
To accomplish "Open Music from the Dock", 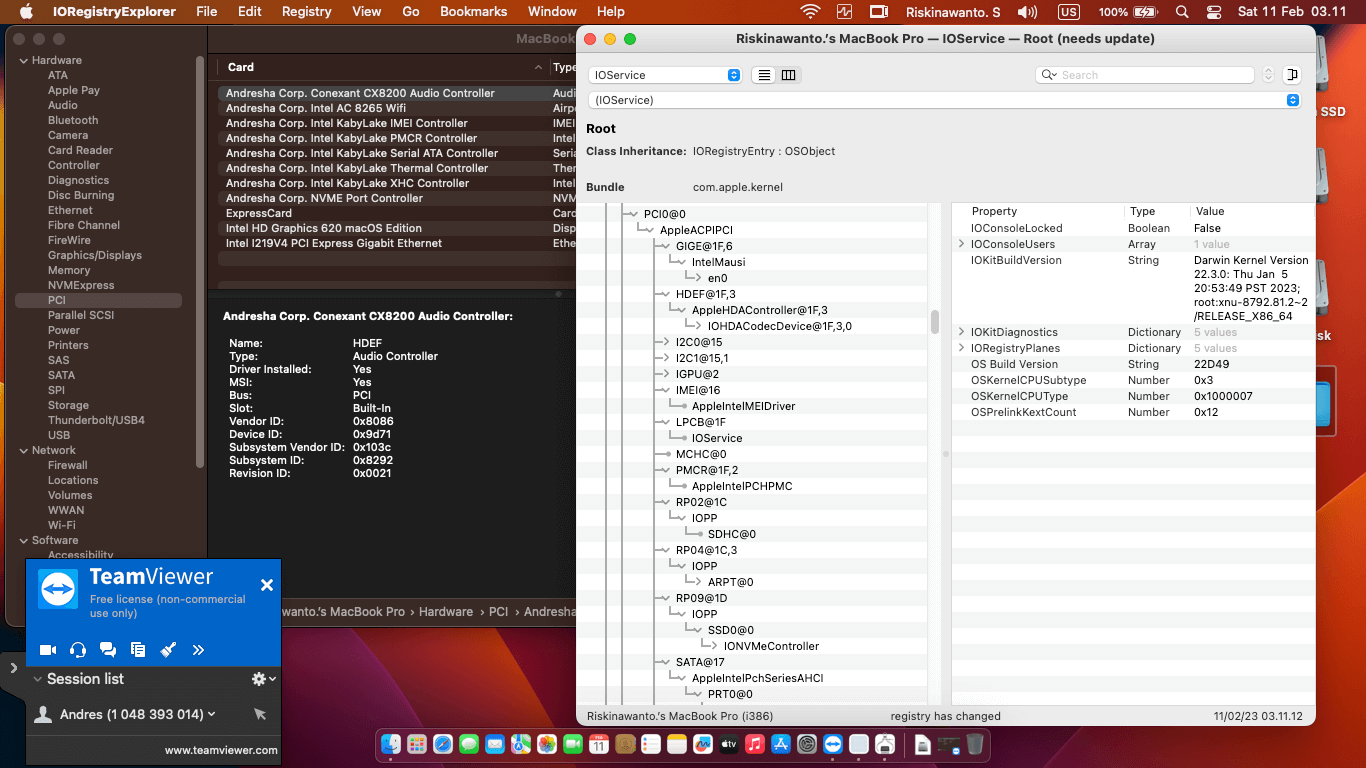I will pyautogui.click(x=755, y=744).
